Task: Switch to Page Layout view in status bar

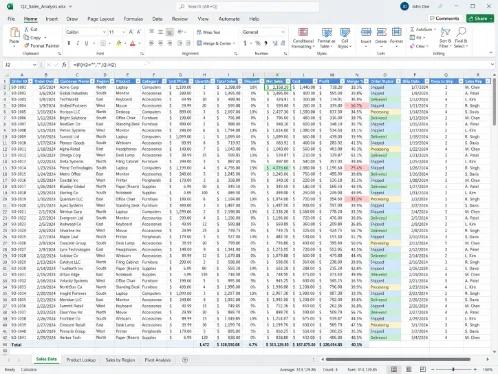Action: coord(408,369)
